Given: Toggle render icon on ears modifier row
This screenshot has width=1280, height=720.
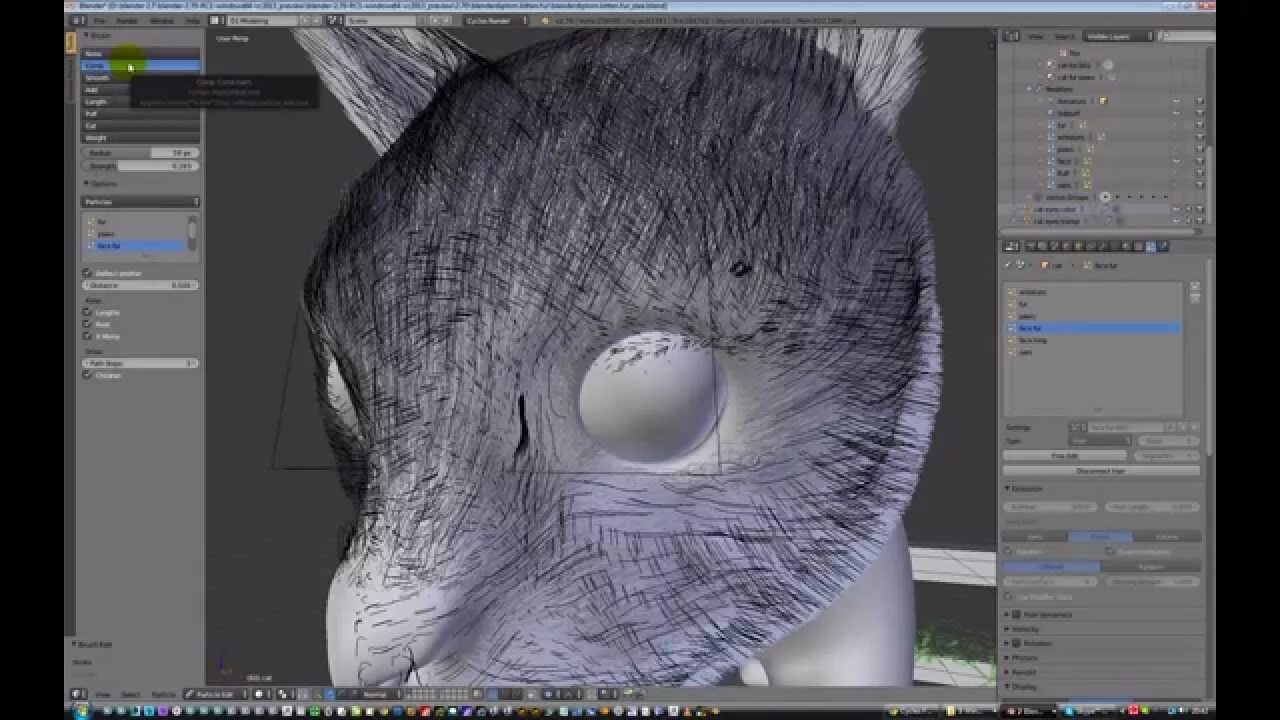Looking at the screenshot, I should (x=1199, y=185).
